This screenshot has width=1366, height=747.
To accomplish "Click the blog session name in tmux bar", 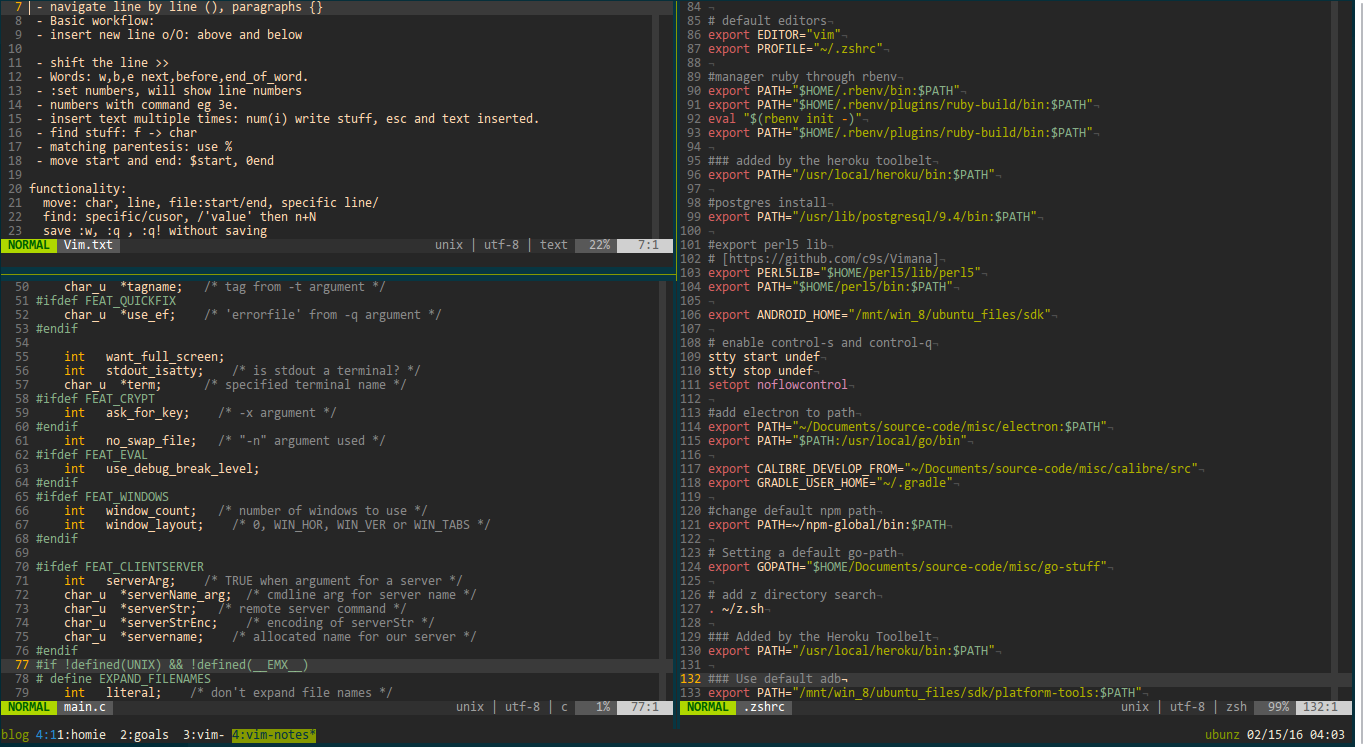I will [x=15, y=734].
